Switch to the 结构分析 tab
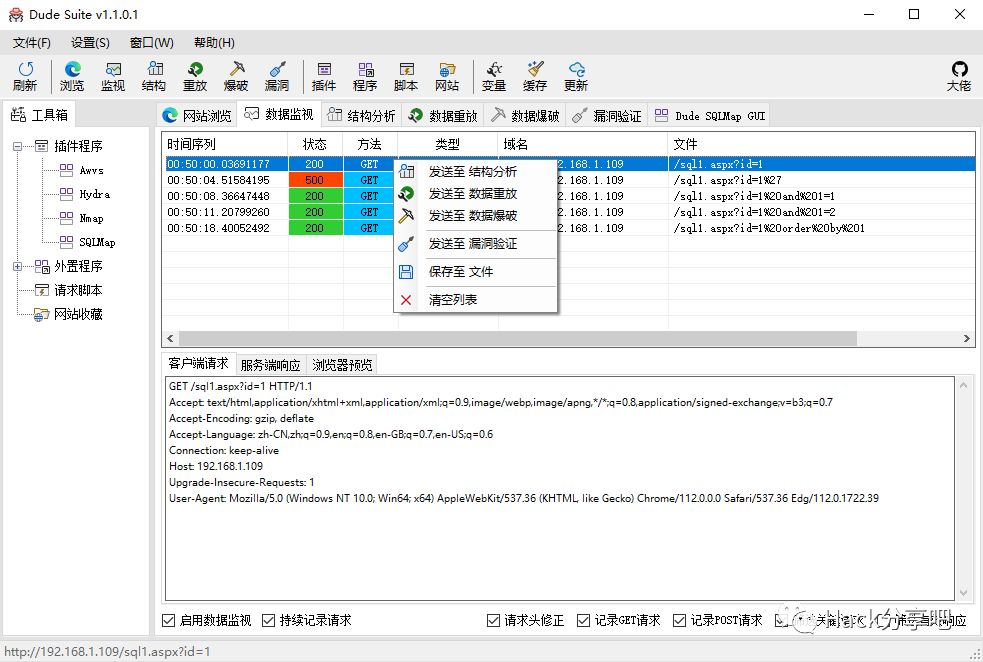This screenshot has height=662, width=983. click(x=362, y=115)
